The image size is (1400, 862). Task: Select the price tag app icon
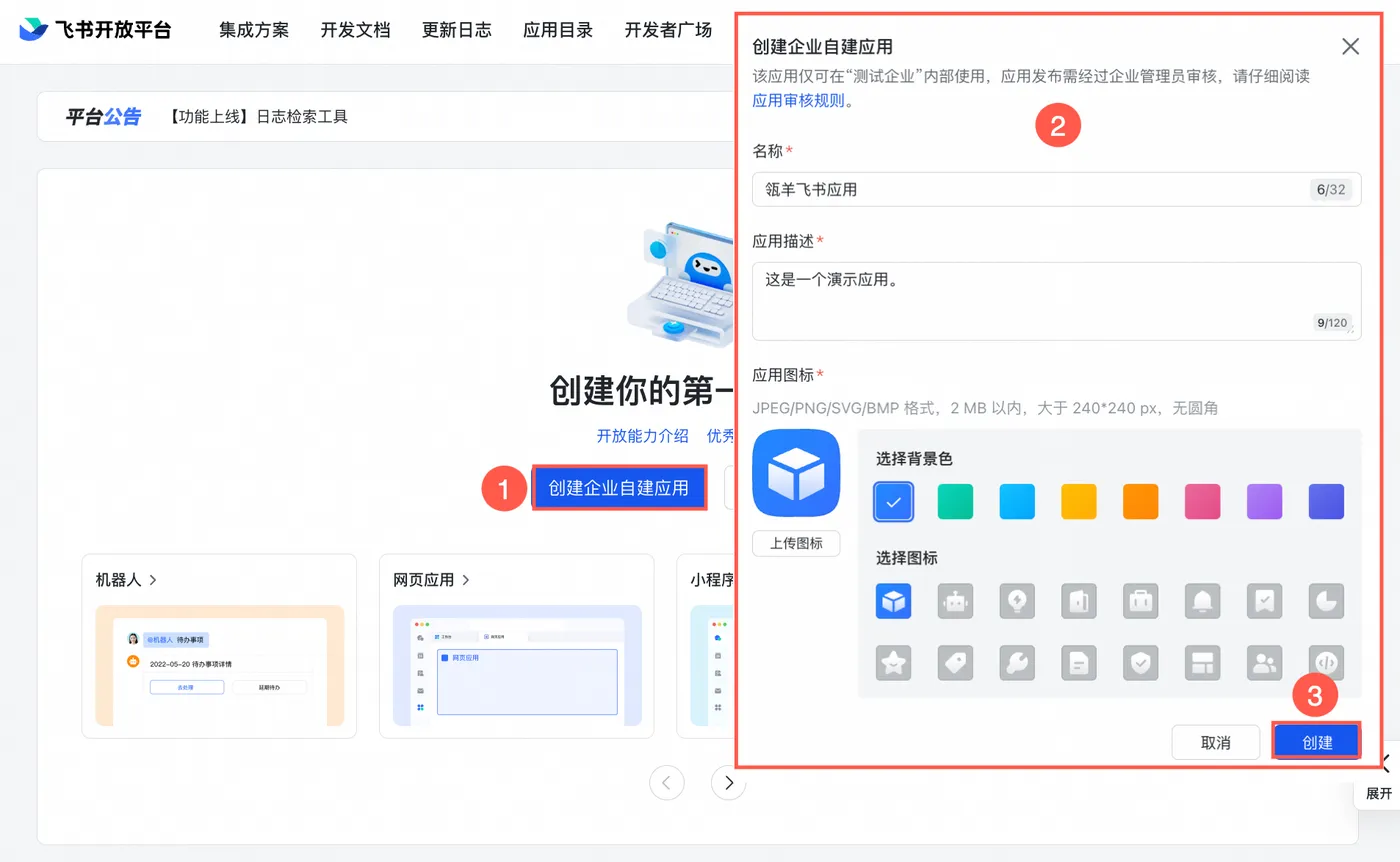coord(955,662)
